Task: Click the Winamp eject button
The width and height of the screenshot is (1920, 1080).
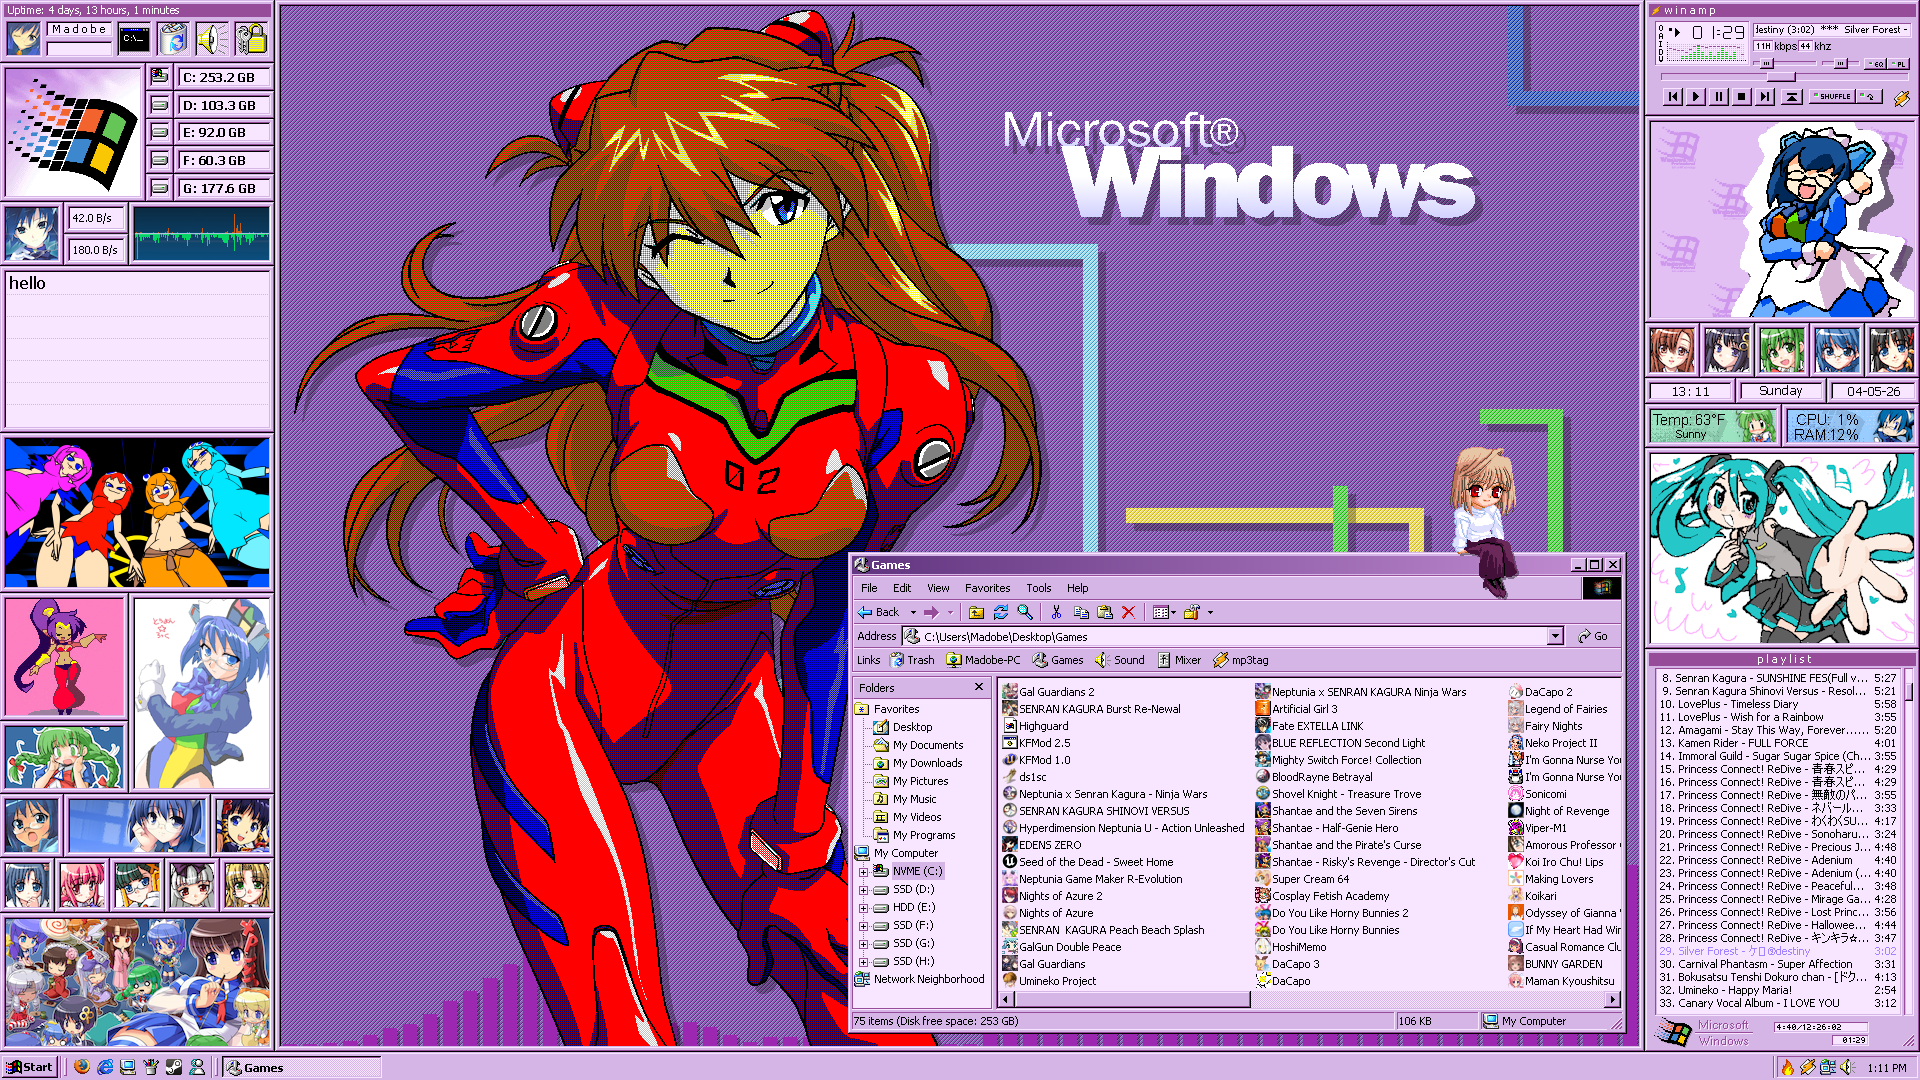Action: click(1792, 97)
